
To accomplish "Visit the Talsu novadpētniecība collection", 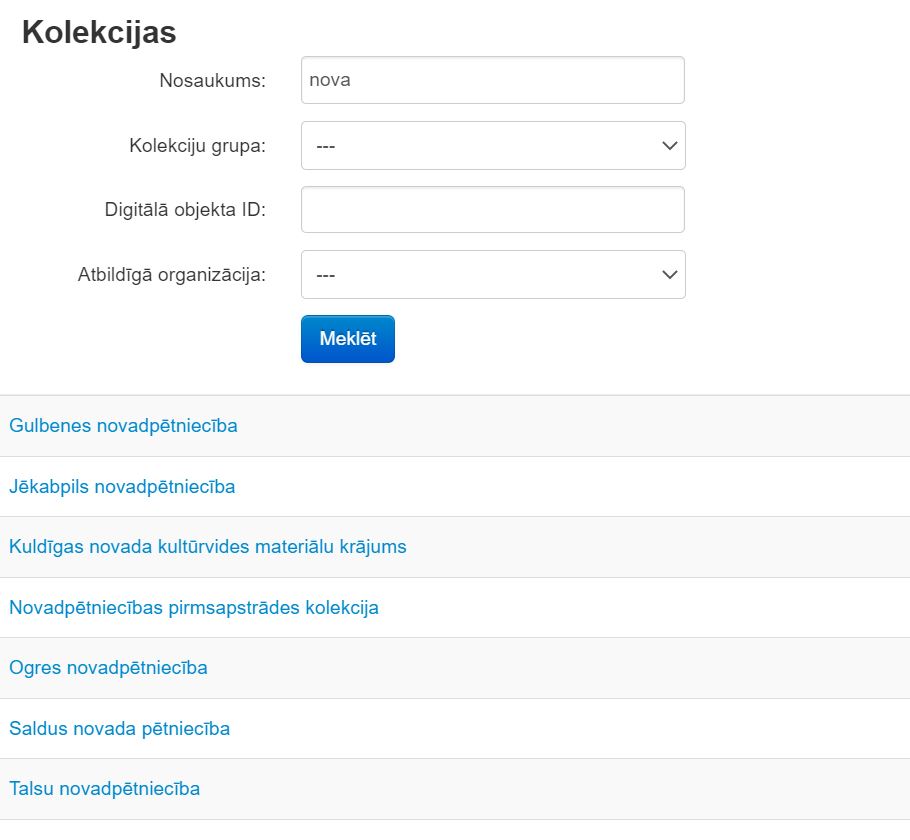I will [104, 788].
